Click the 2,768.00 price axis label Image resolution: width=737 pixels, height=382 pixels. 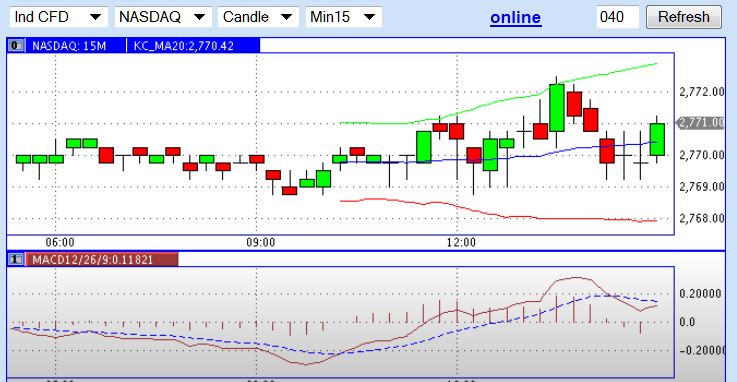point(702,218)
